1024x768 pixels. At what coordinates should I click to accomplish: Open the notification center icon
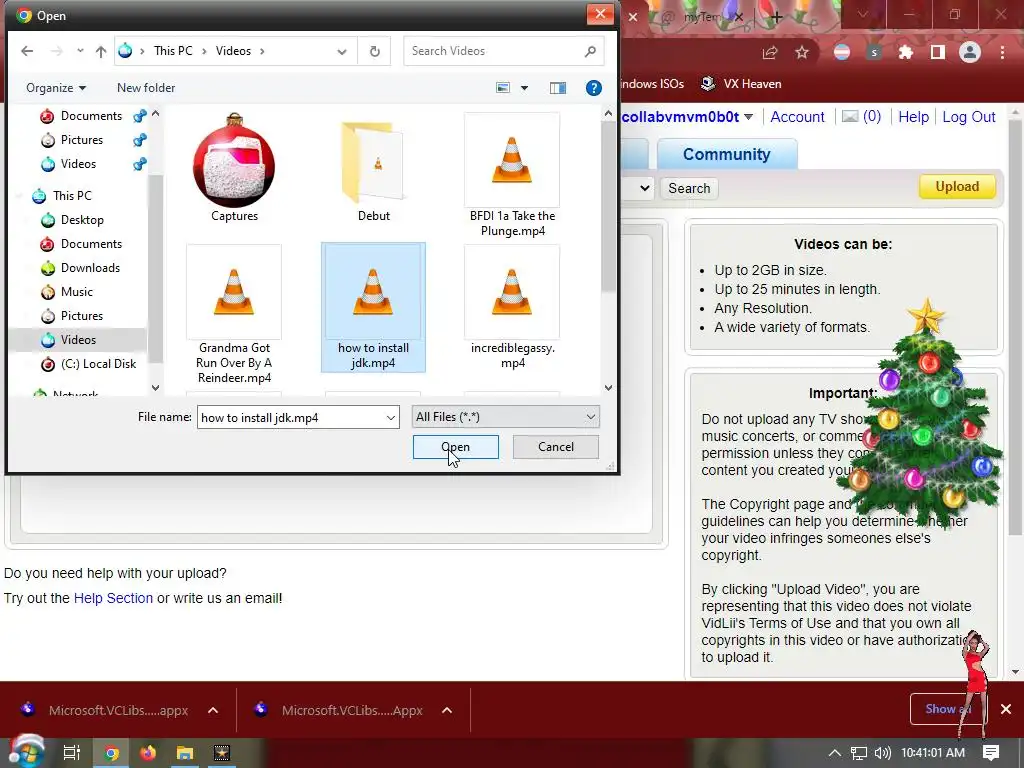point(991,753)
